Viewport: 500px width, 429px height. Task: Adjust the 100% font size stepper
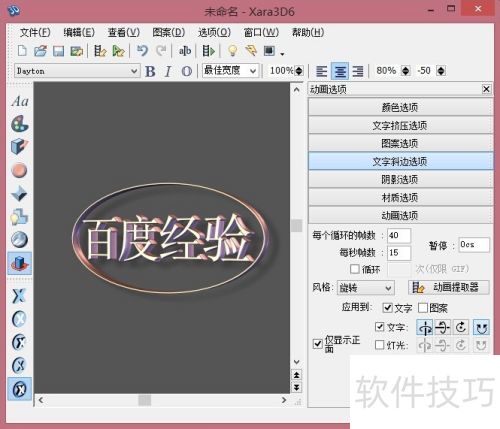click(x=299, y=71)
